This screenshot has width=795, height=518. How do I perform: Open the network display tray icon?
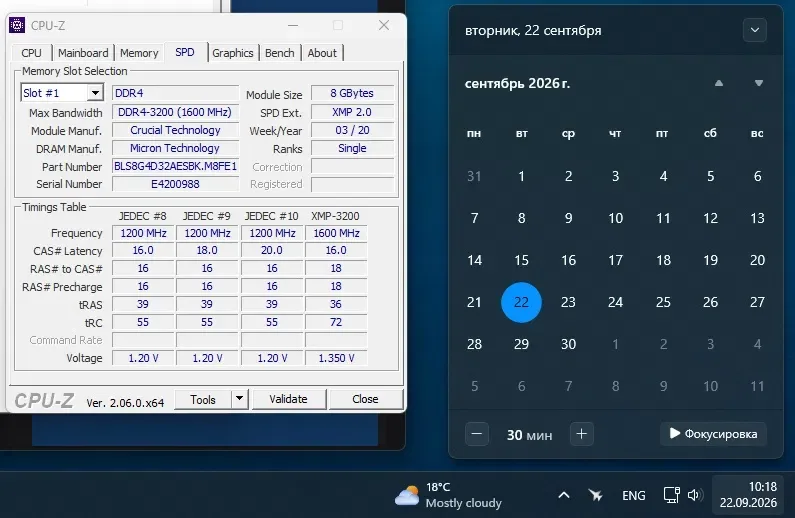(671, 495)
